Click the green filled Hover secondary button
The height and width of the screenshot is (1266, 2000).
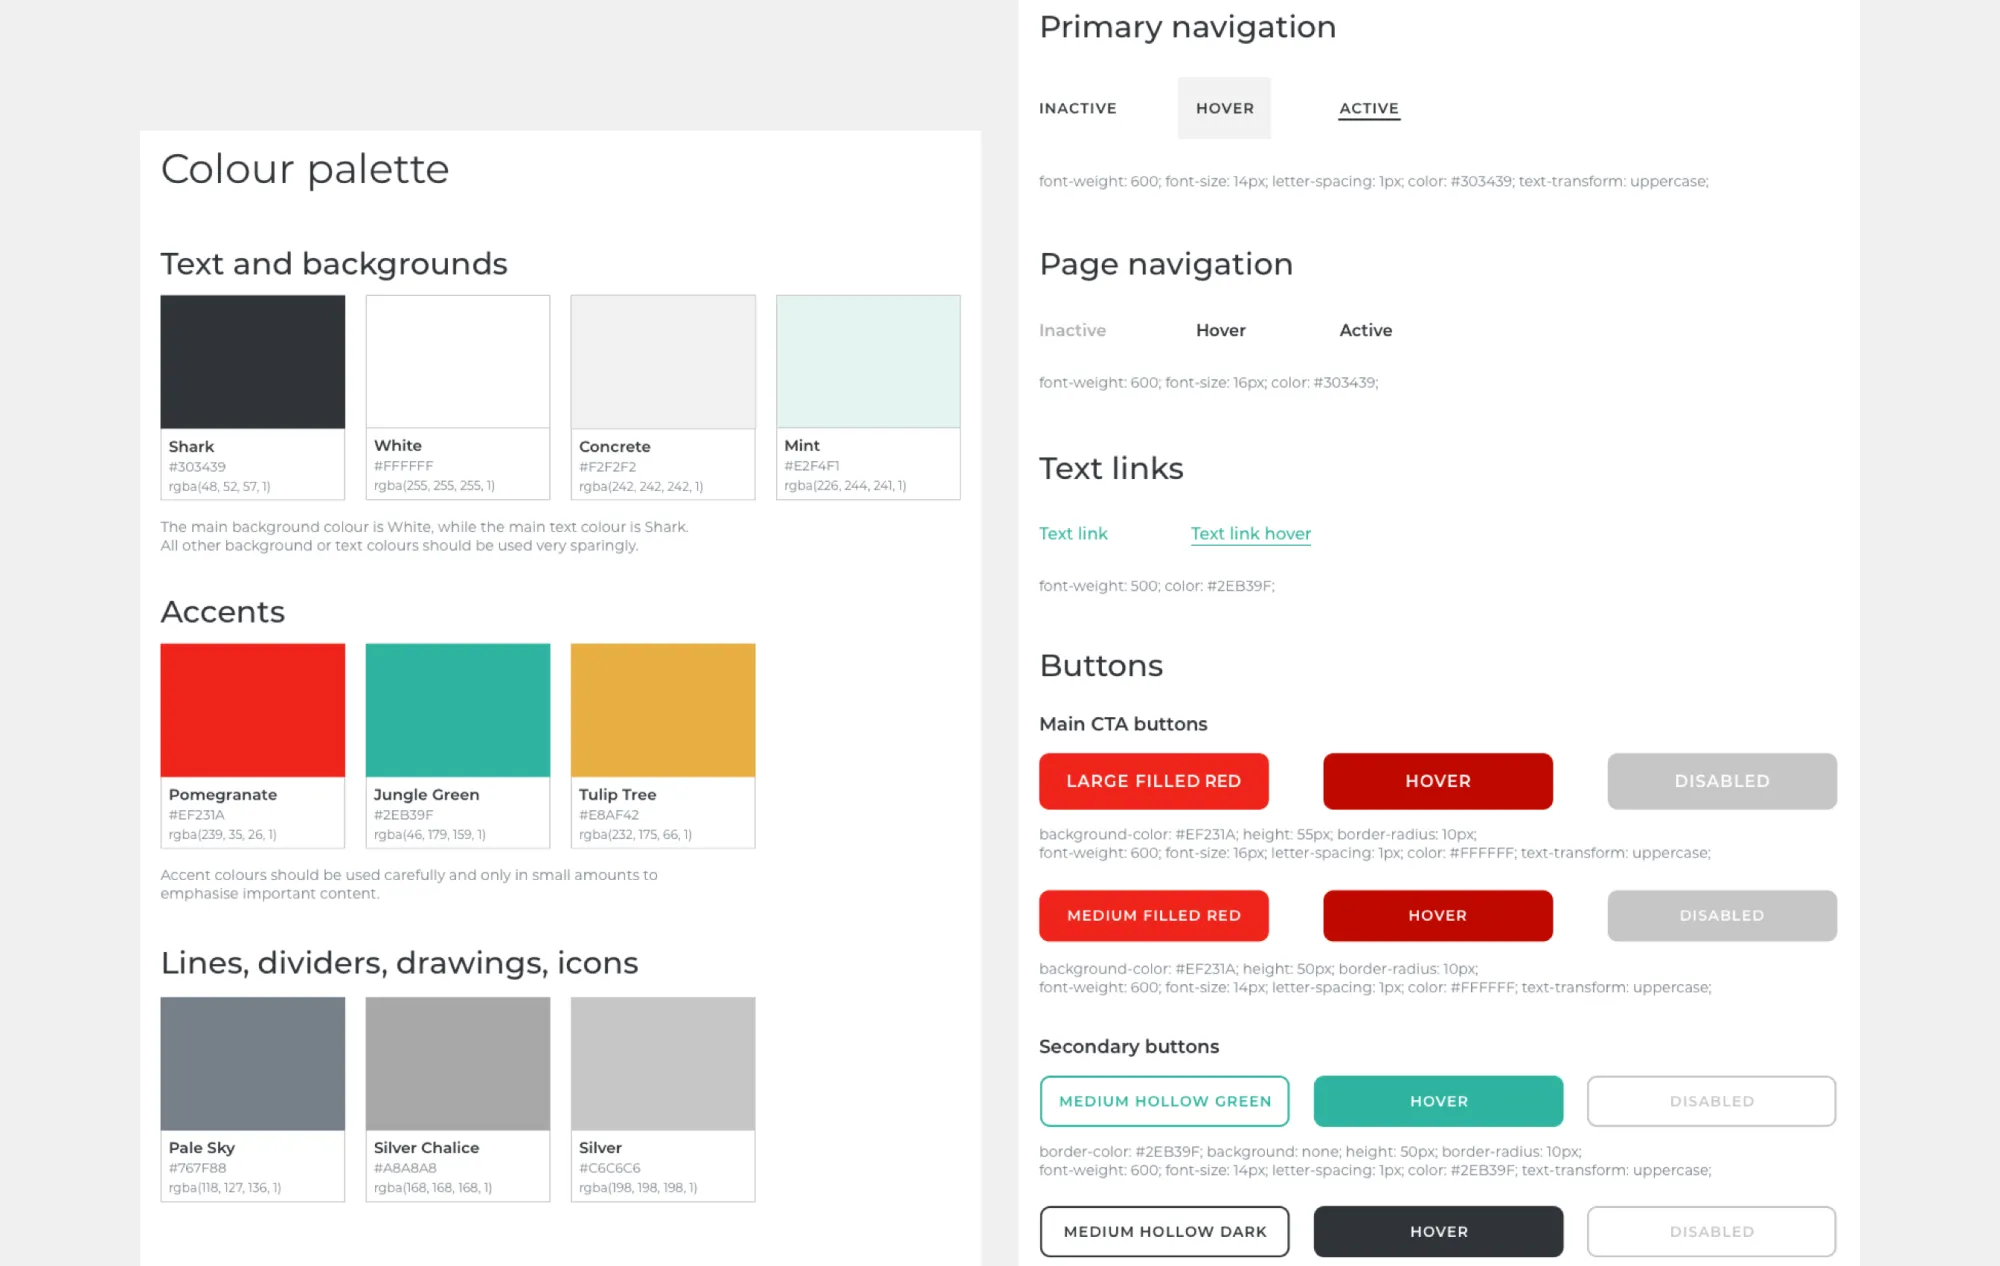1437,1101
